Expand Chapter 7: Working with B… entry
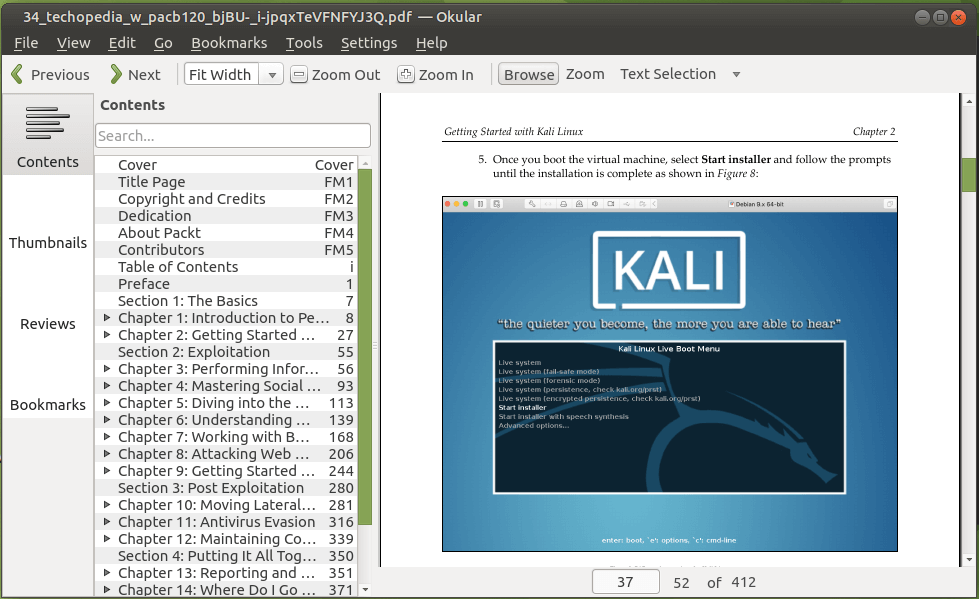 [107, 437]
